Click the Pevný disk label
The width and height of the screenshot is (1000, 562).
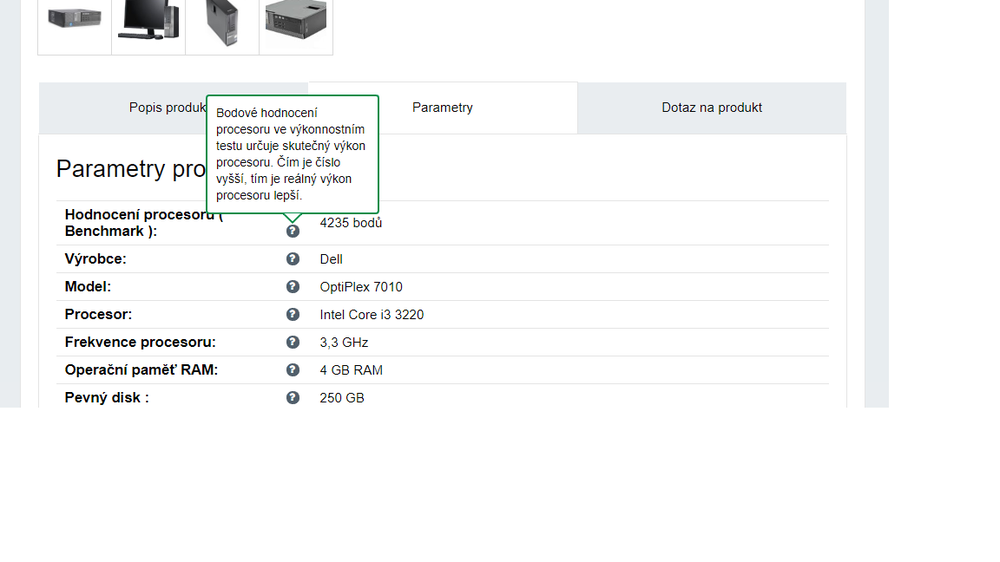[107, 397]
